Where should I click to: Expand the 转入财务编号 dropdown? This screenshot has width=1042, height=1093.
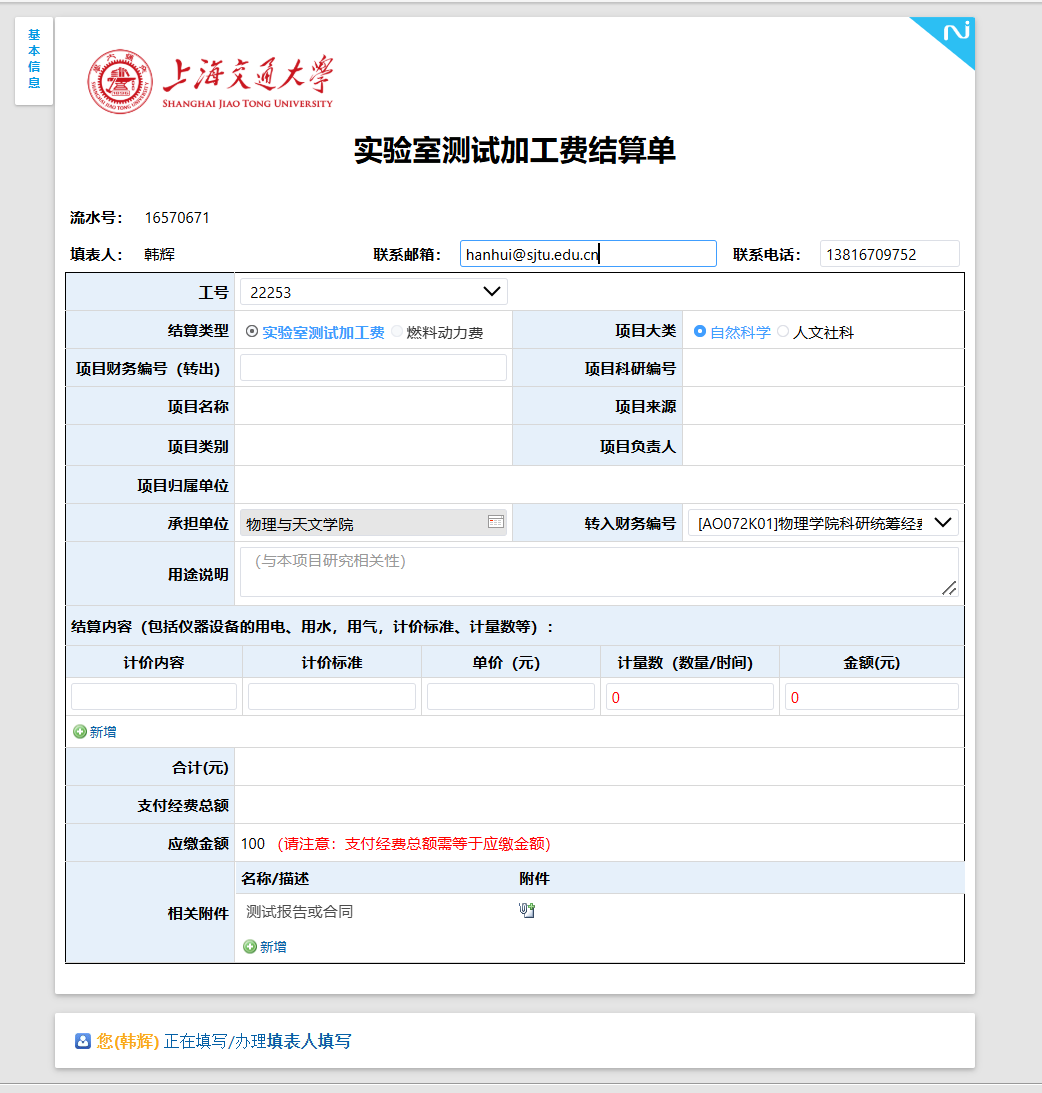tap(822, 523)
